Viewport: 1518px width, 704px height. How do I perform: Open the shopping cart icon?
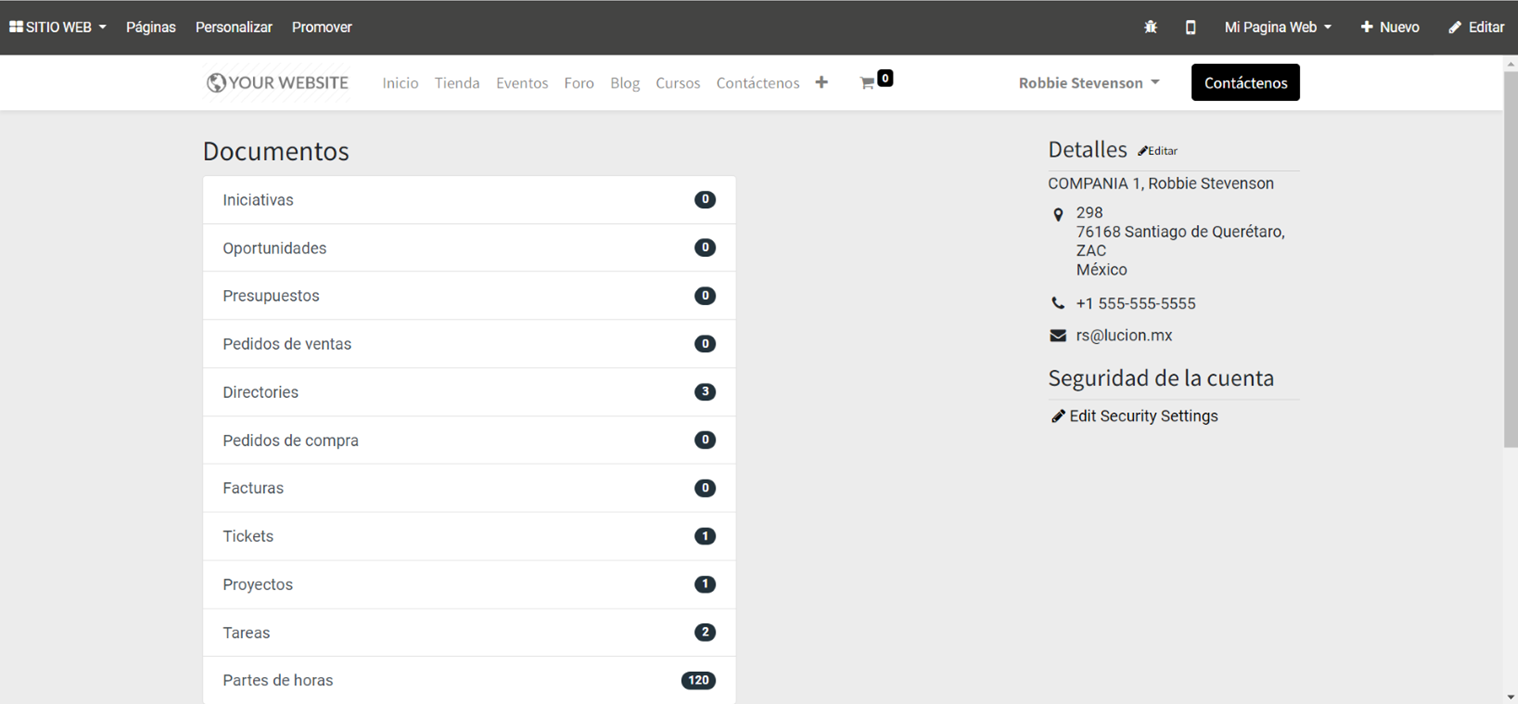click(x=867, y=83)
